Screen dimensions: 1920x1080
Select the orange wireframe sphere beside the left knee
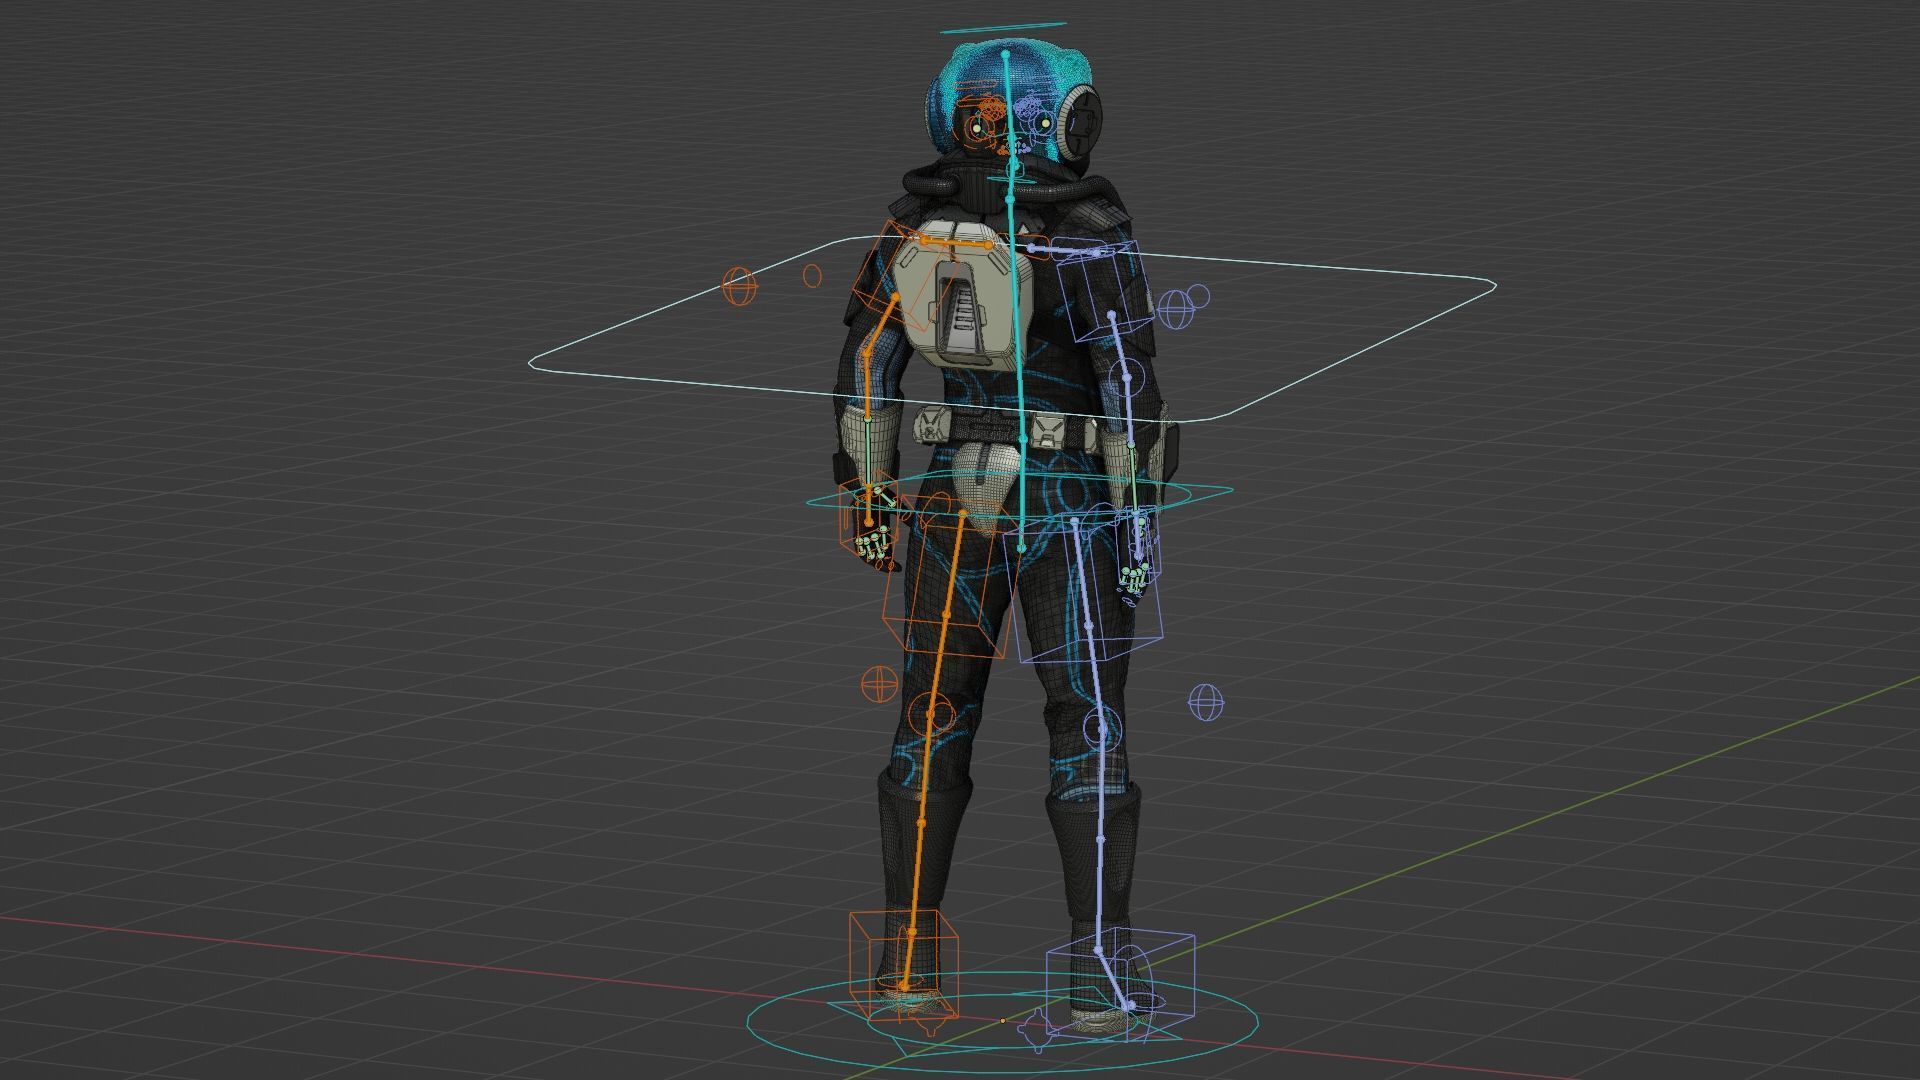pyautogui.click(x=879, y=684)
